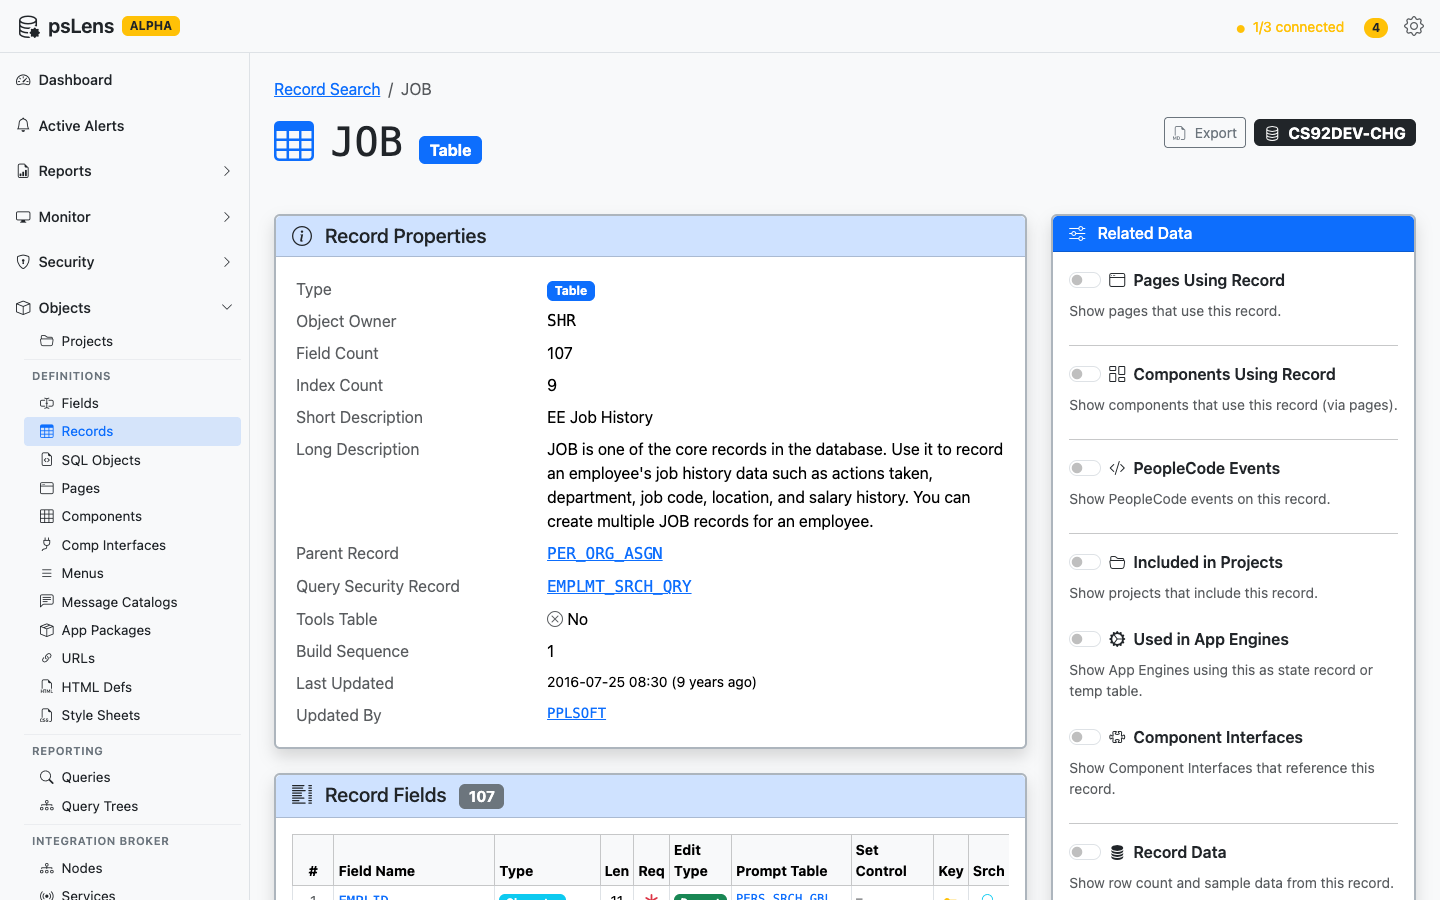Click the Queries magnifier icon

pos(47,777)
